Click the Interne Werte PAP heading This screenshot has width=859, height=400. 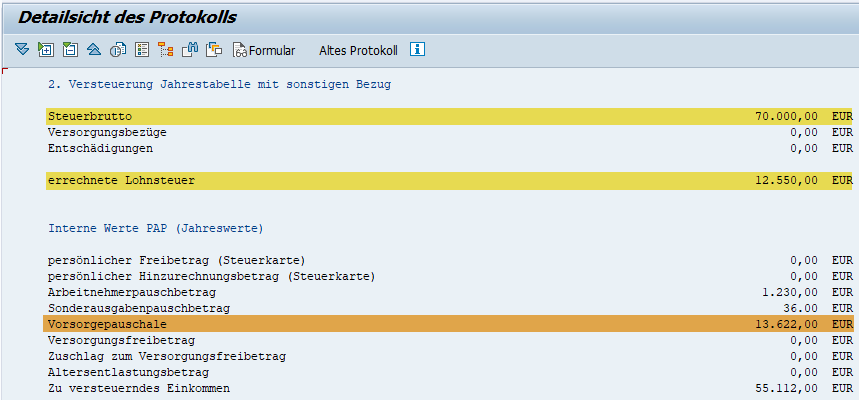click(x=156, y=228)
